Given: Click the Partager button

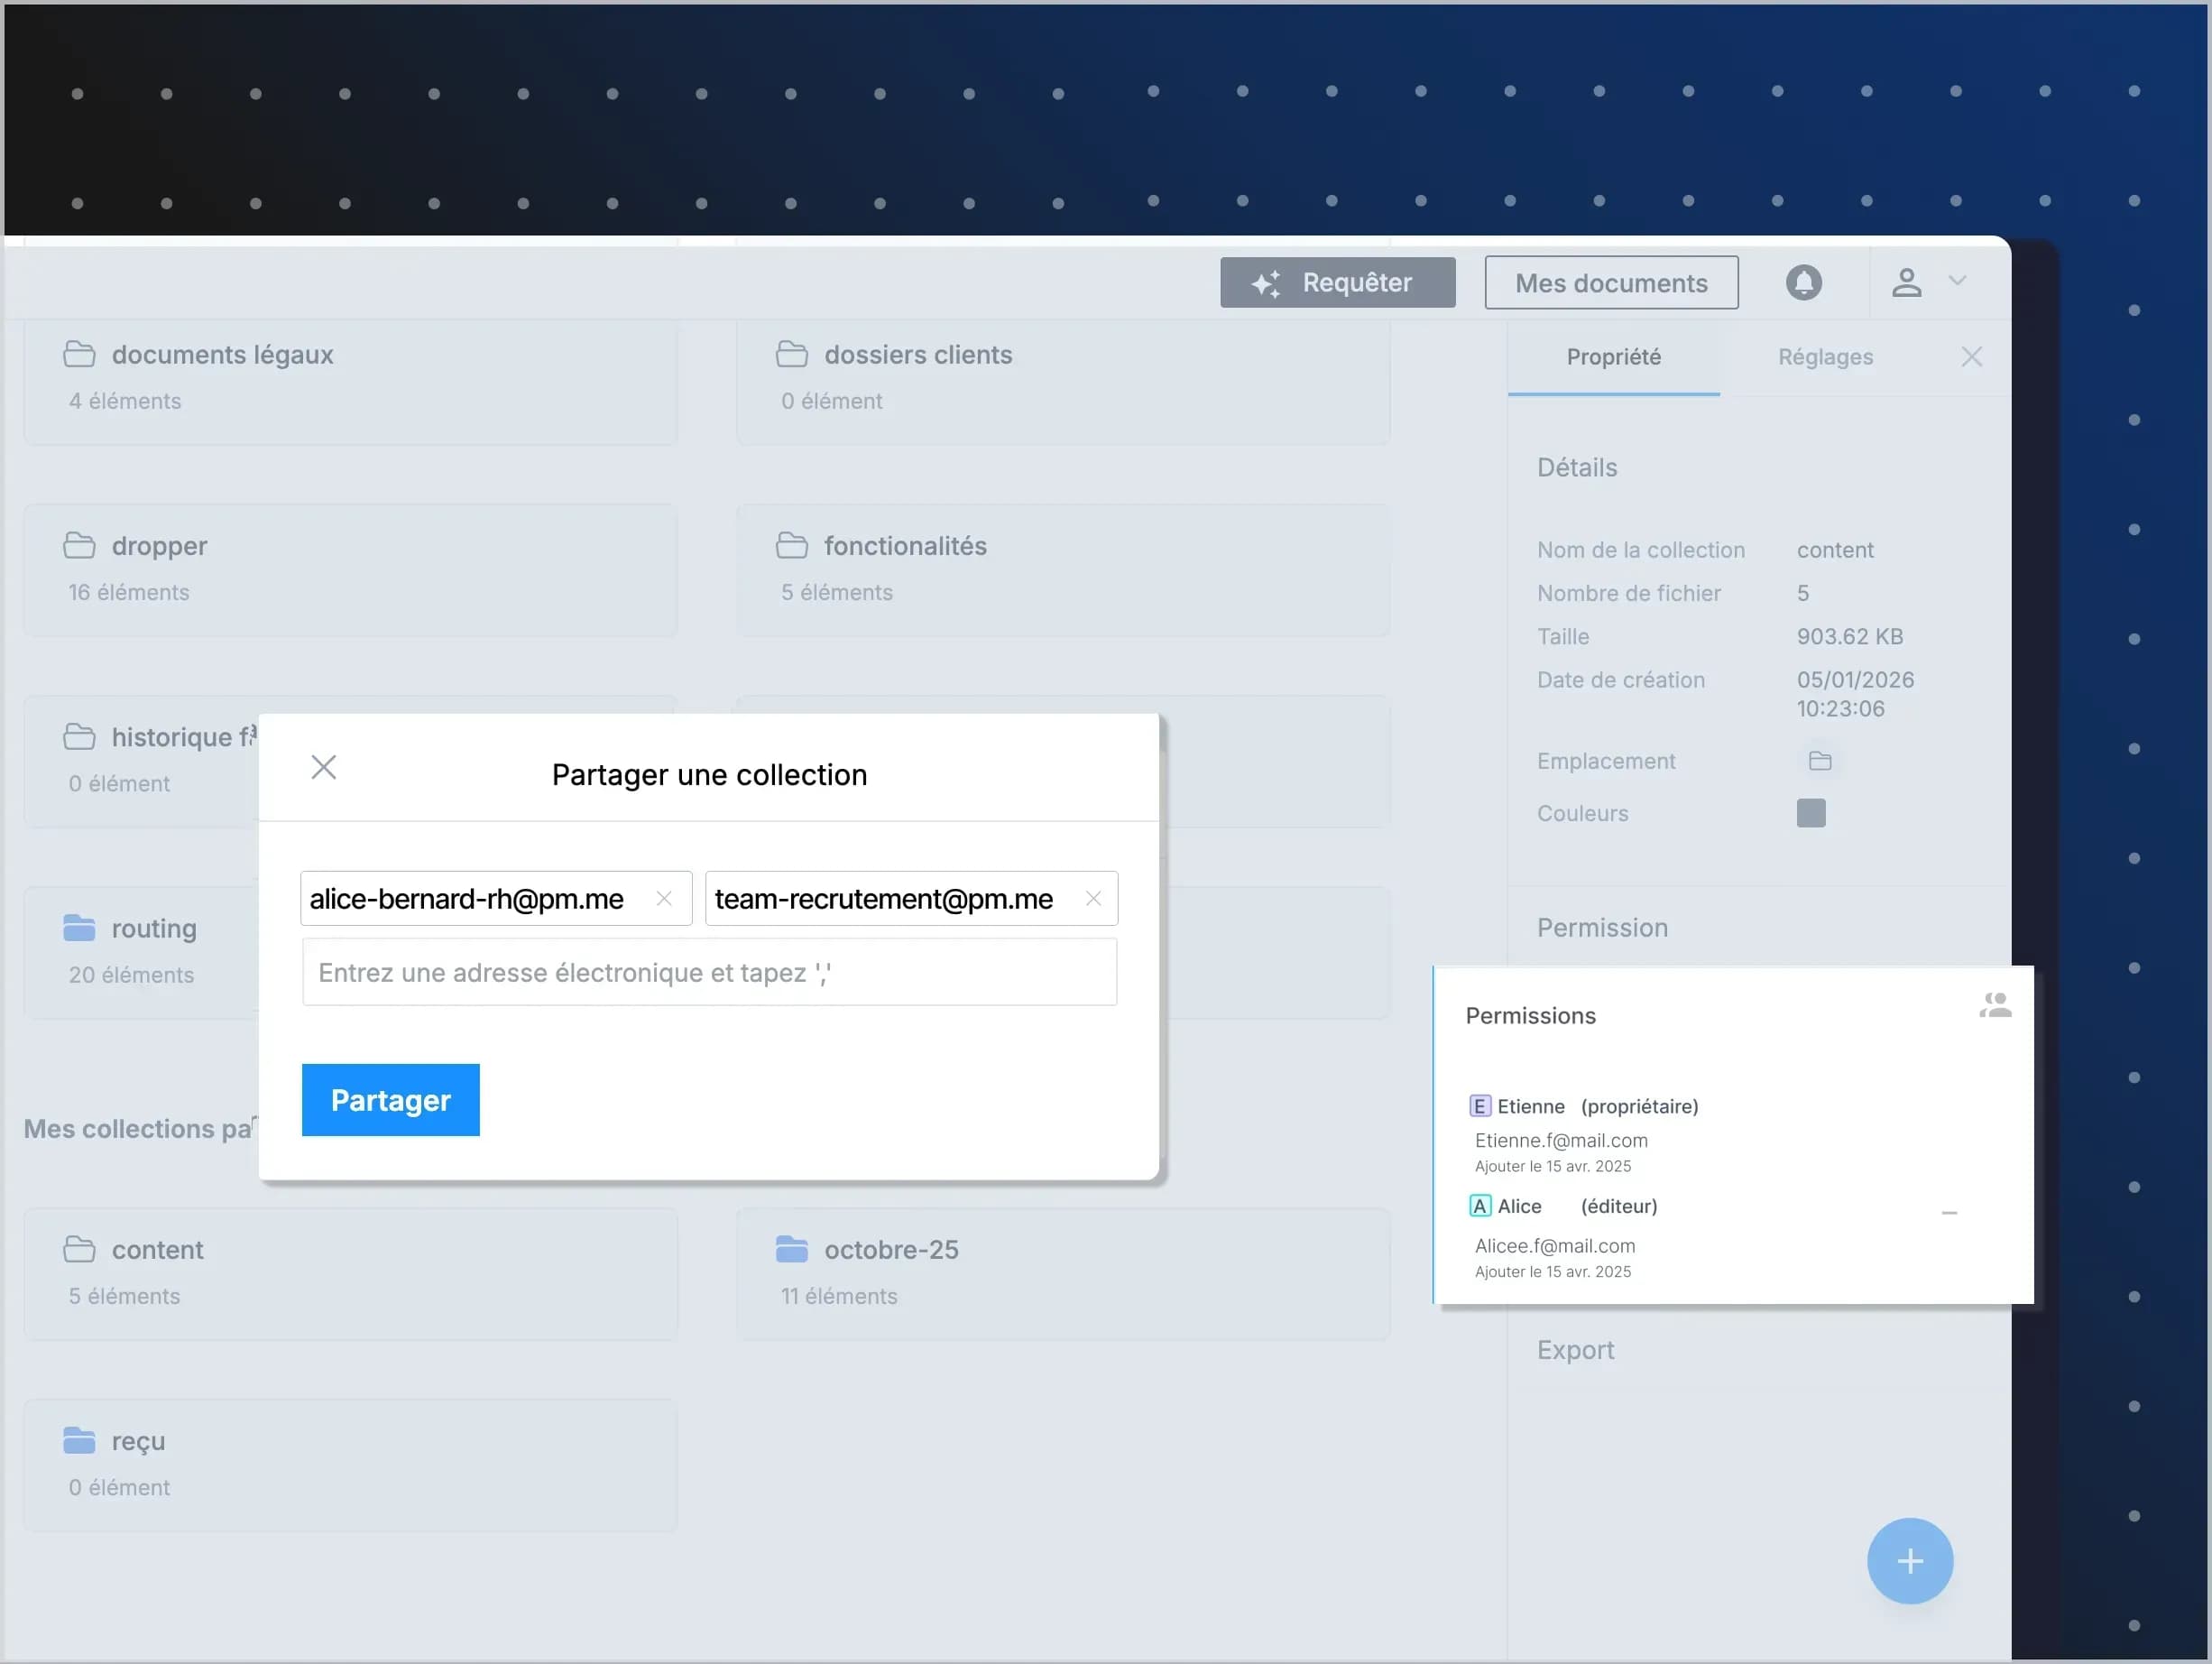Looking at the screenshot, I should click(x=390, y=1099).
